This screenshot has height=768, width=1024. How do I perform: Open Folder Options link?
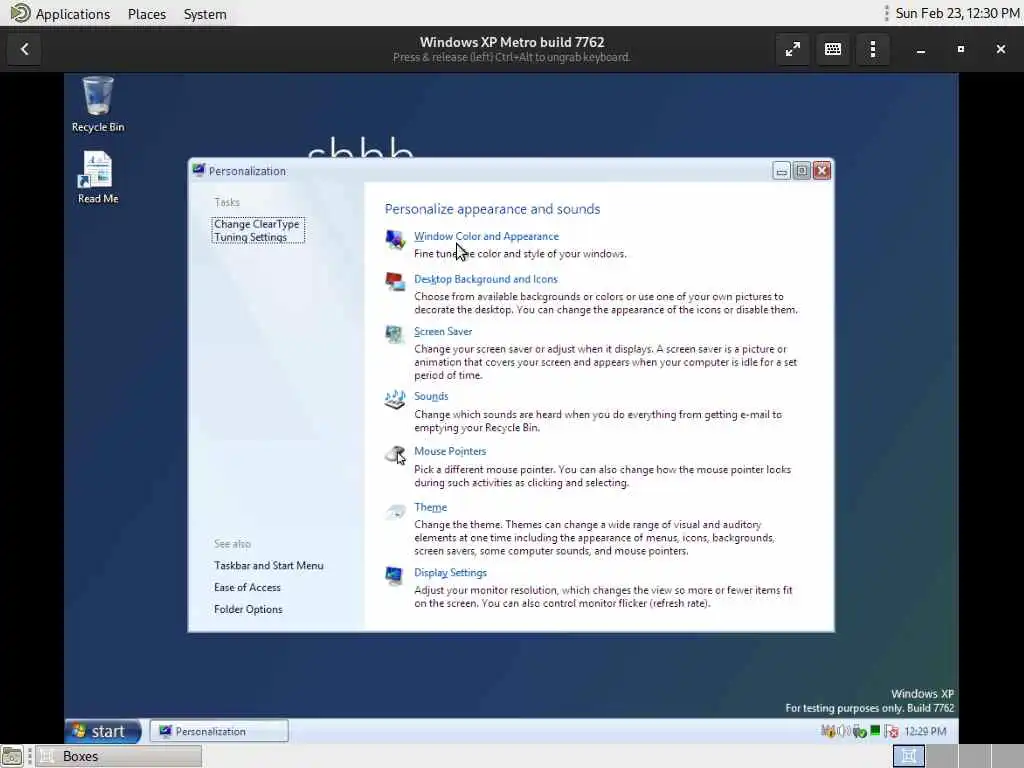[248, 609]
